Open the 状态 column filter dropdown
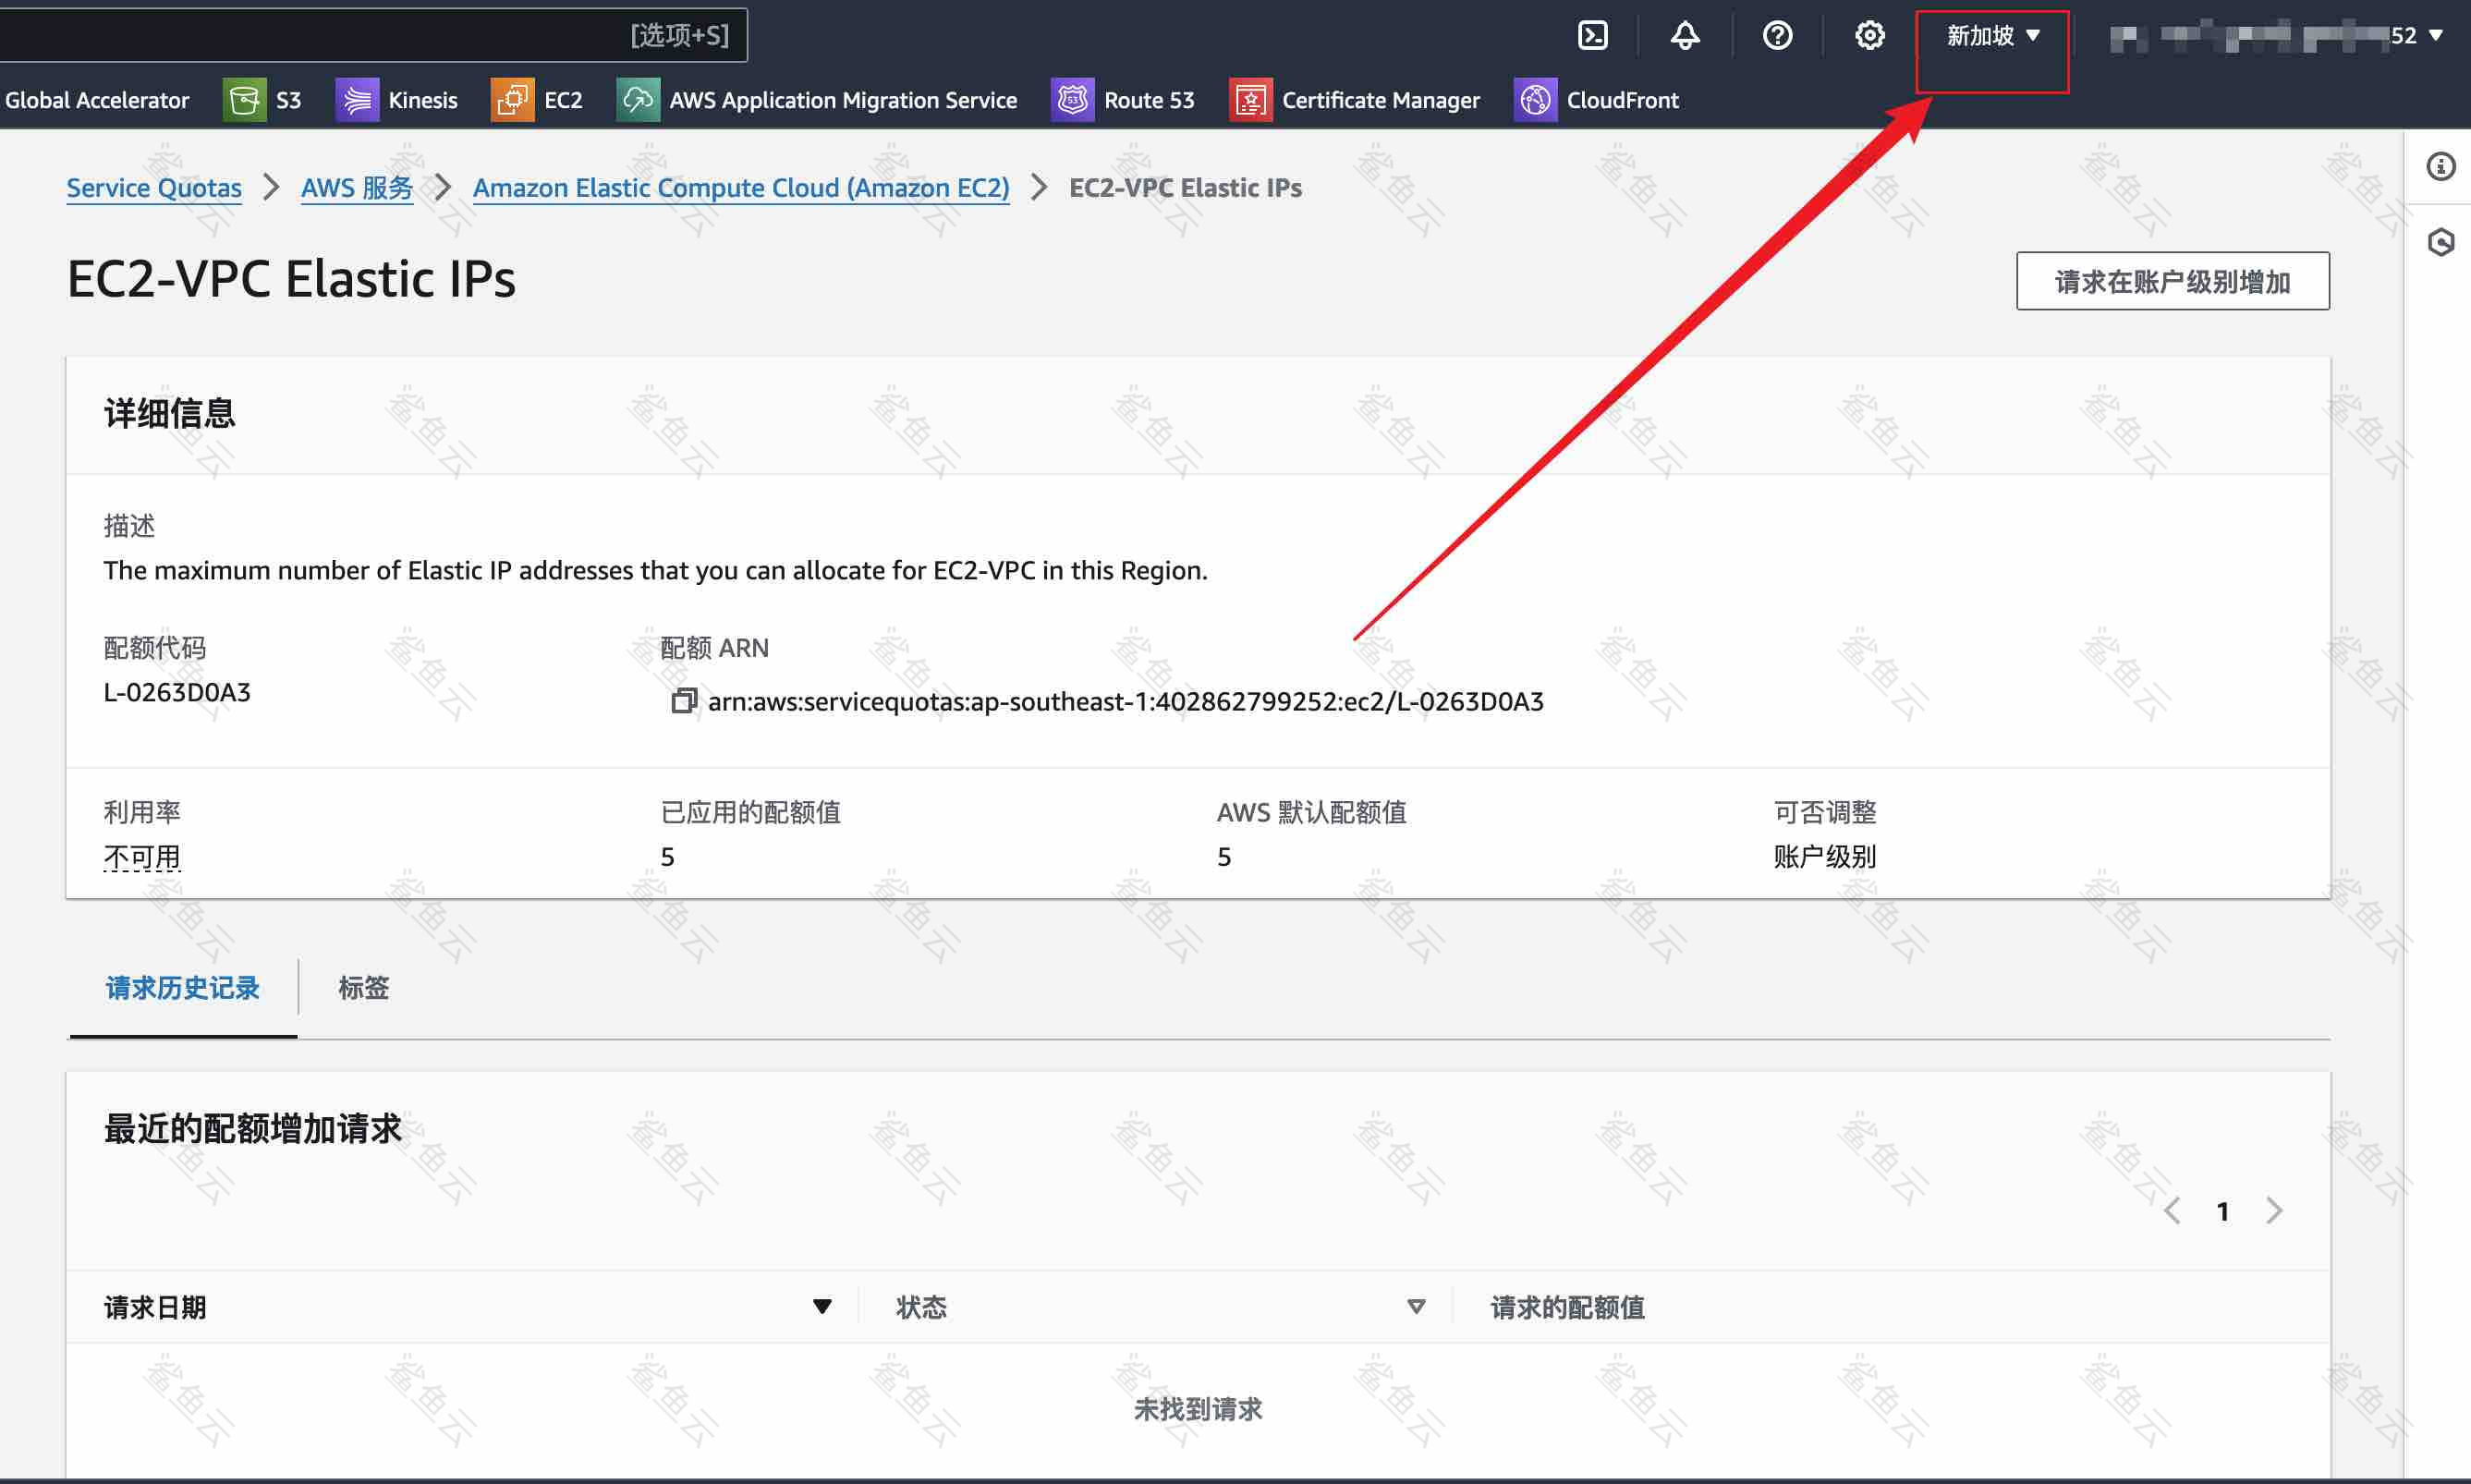The image size is (2471, 1484). click(1416, 1306)
